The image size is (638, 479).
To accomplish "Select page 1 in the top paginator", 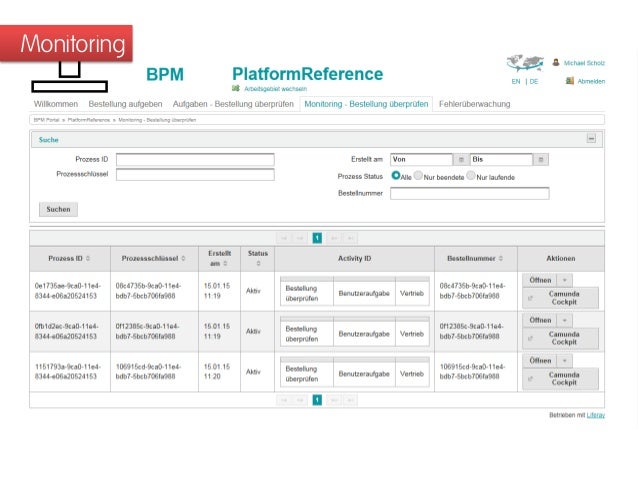I will 317,238.
